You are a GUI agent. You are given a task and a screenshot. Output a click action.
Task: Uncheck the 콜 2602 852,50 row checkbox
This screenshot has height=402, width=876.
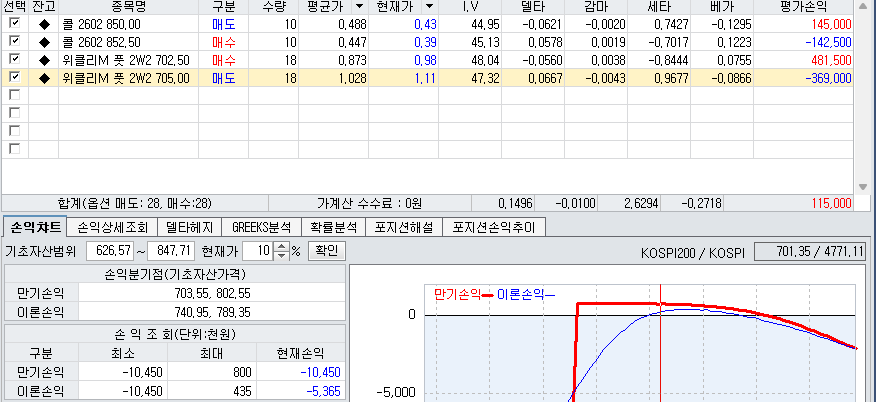point(15,41)
